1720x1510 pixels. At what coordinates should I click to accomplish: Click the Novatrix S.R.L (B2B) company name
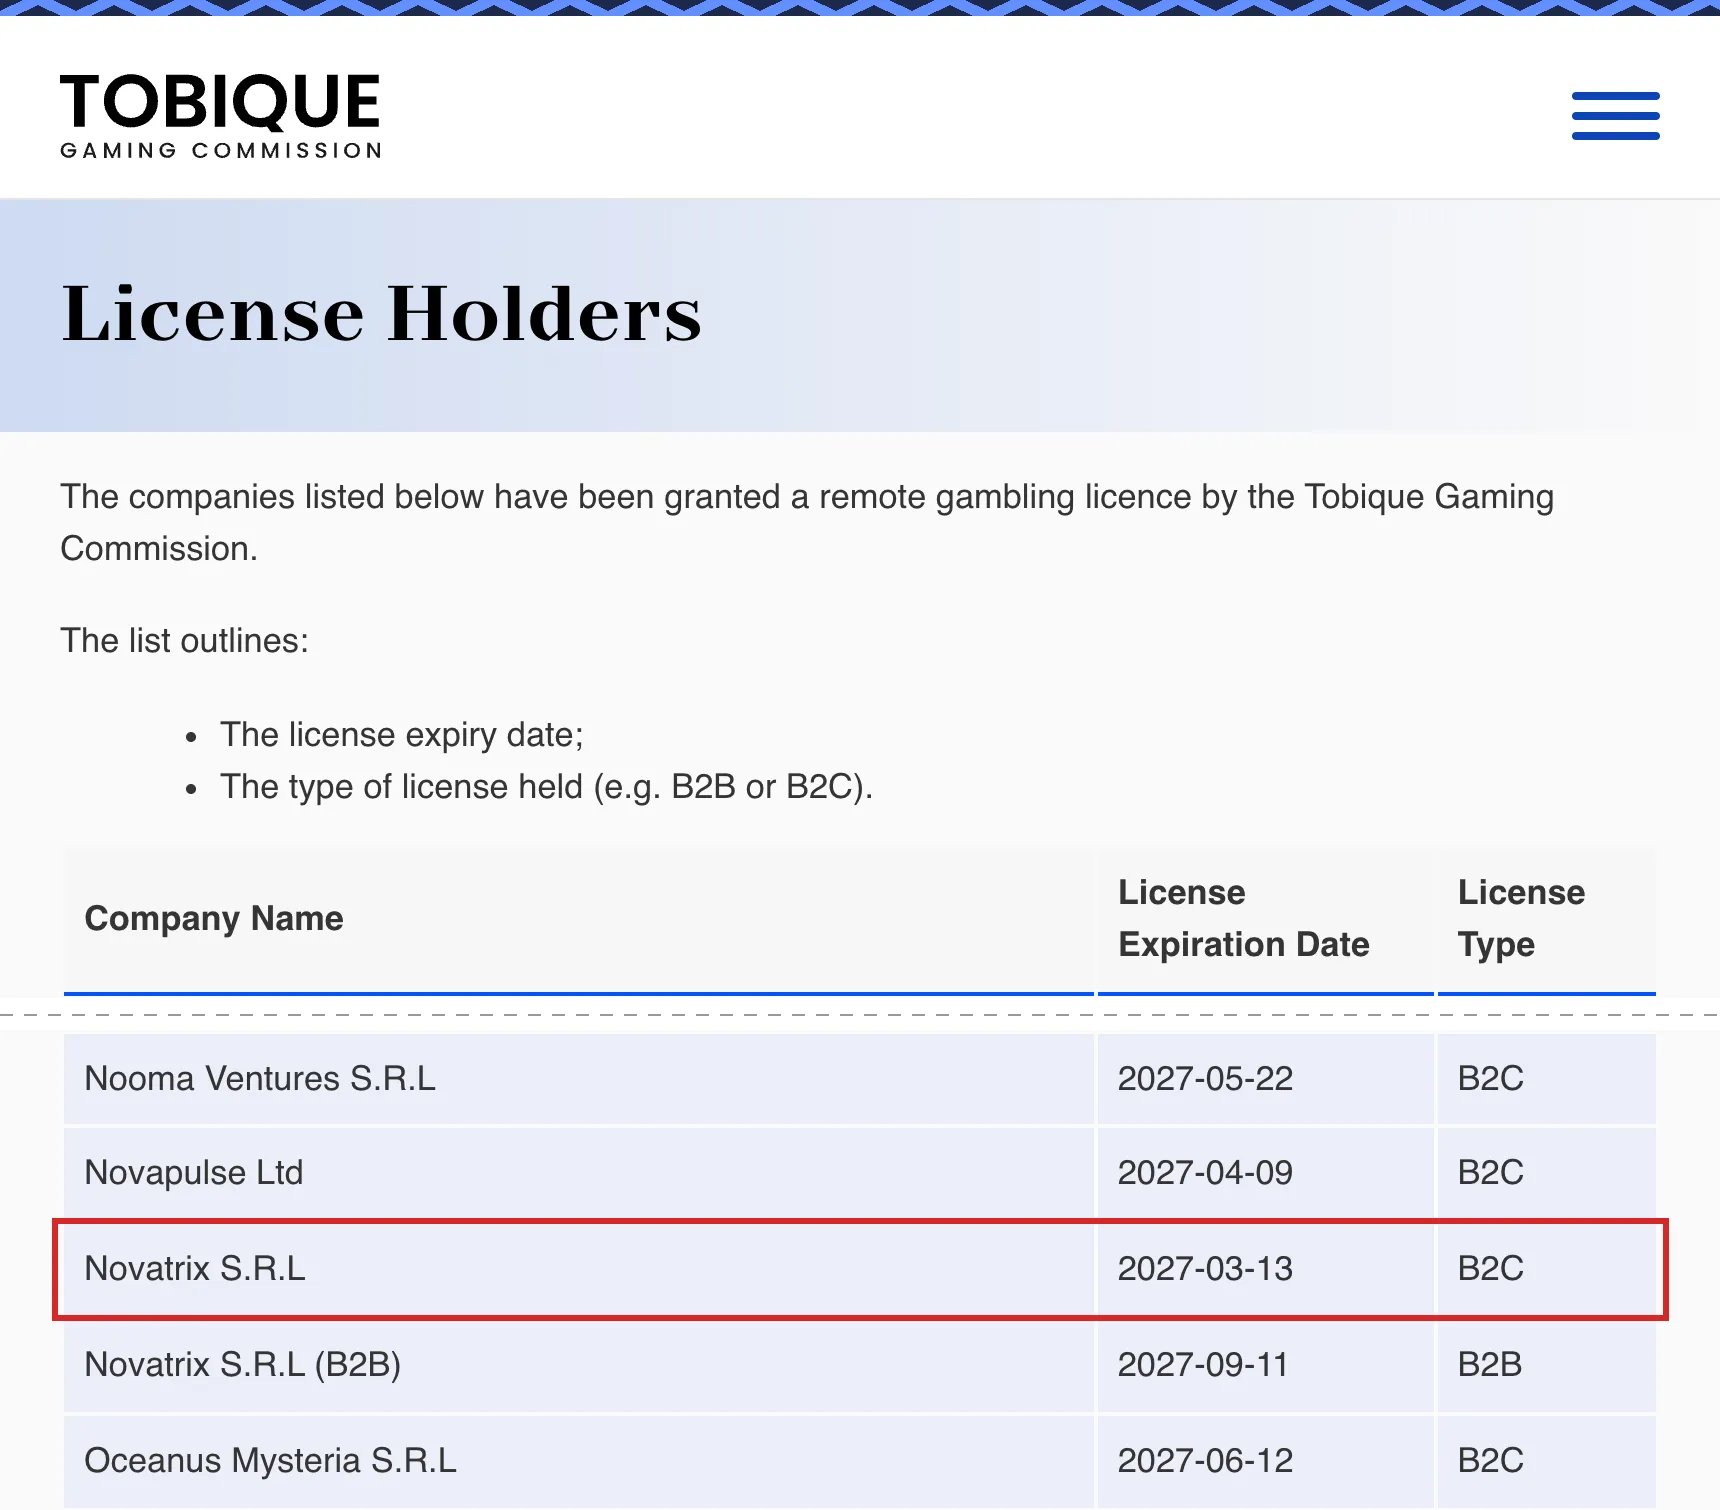click(243, 1364)
